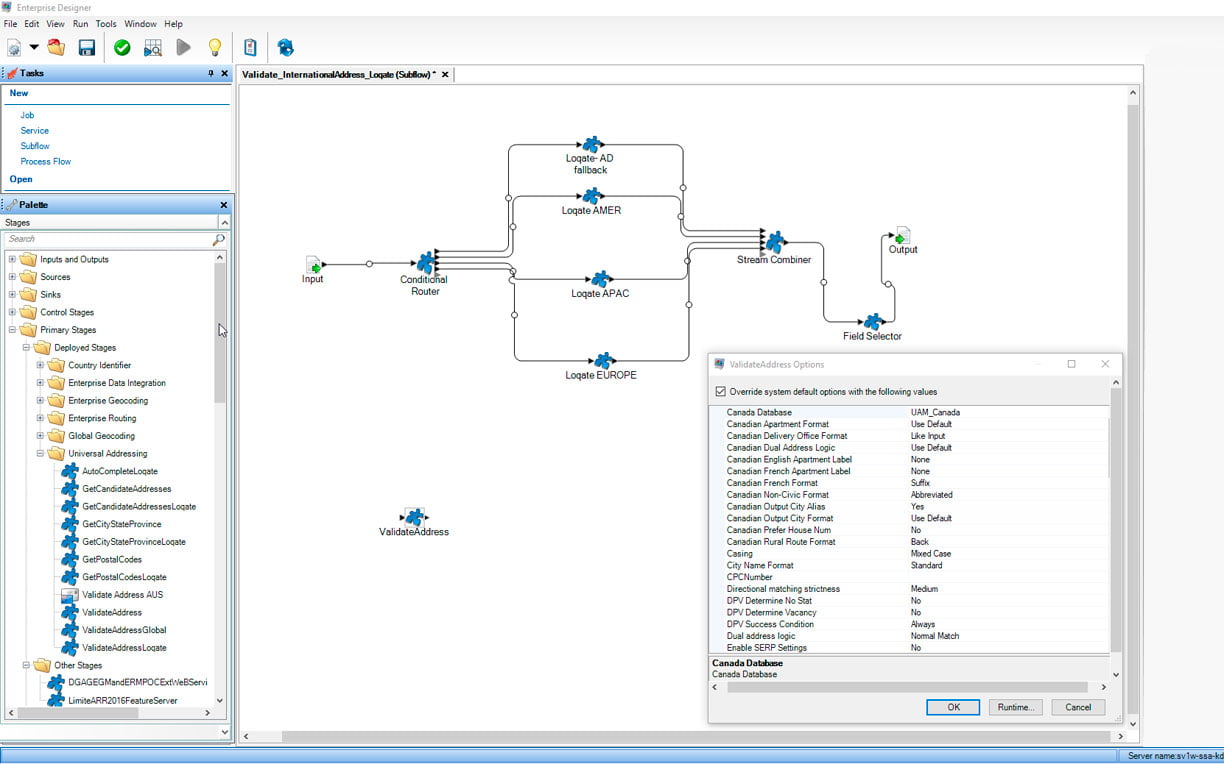Run the flow with the play icon
This screenshot has height=764, width=1224.
click(x=183, y=47)
